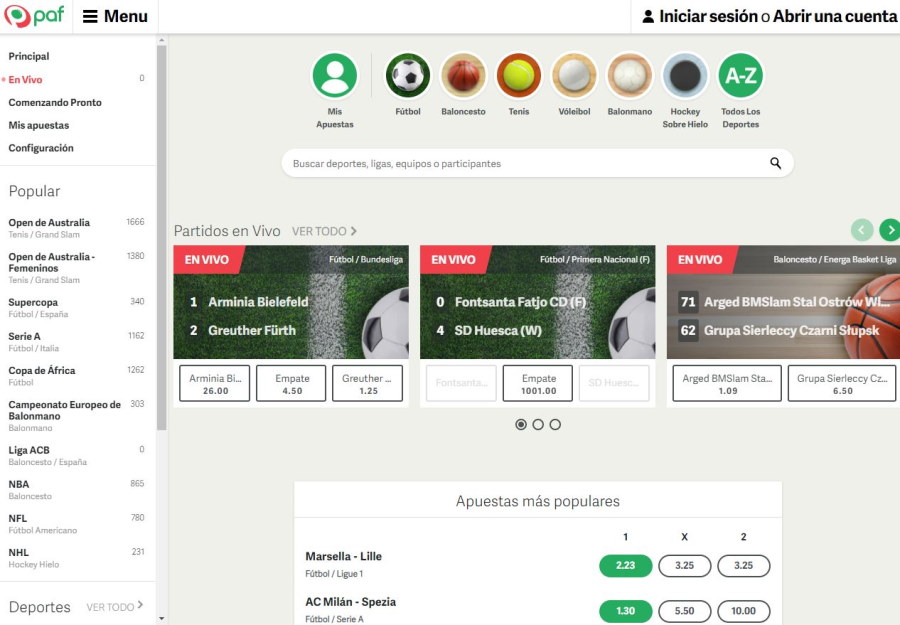Open Configuración in sidebar
Screen dimensions: 900x625
click(x=41, y=148)
